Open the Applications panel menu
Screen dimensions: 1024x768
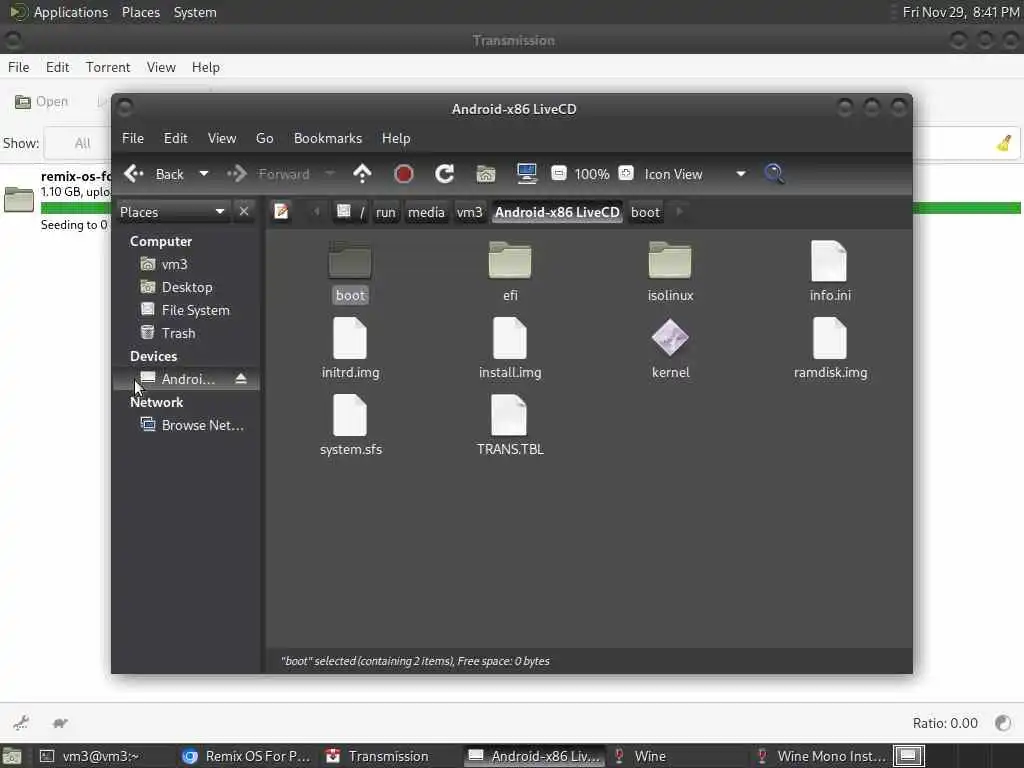58,12
